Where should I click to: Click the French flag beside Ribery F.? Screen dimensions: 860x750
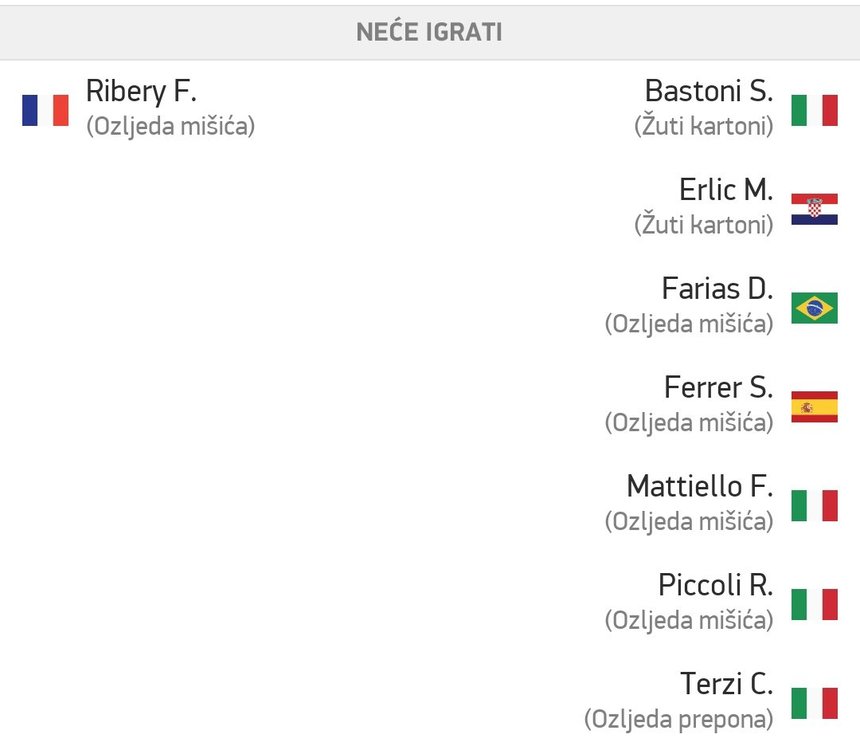coord(45,110)
